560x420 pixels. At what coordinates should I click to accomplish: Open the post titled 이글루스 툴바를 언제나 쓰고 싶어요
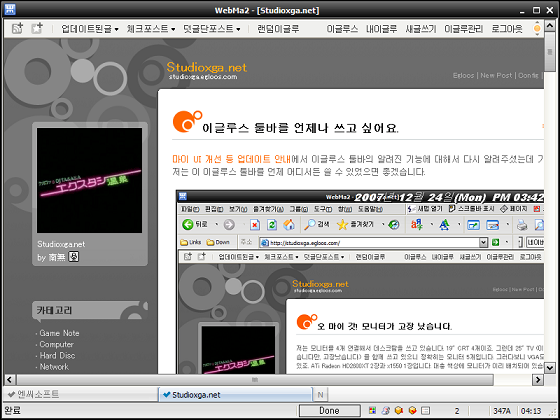300,128
